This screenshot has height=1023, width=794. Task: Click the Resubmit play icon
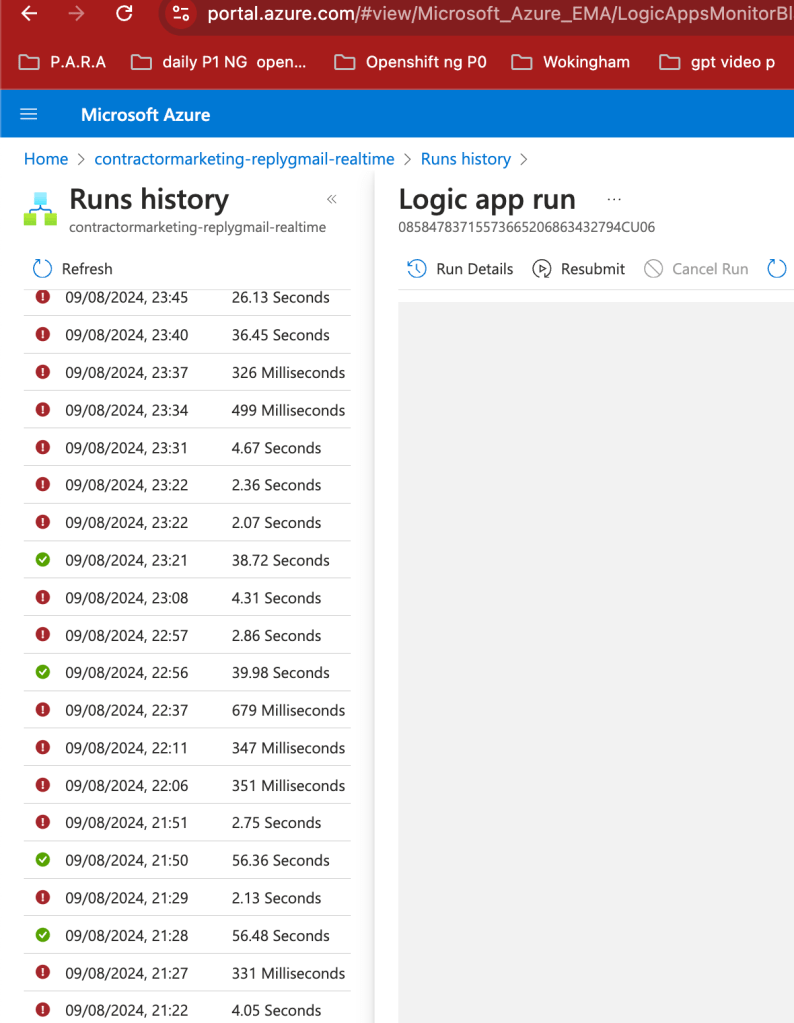pyautogui.click(x=542, y=269)
